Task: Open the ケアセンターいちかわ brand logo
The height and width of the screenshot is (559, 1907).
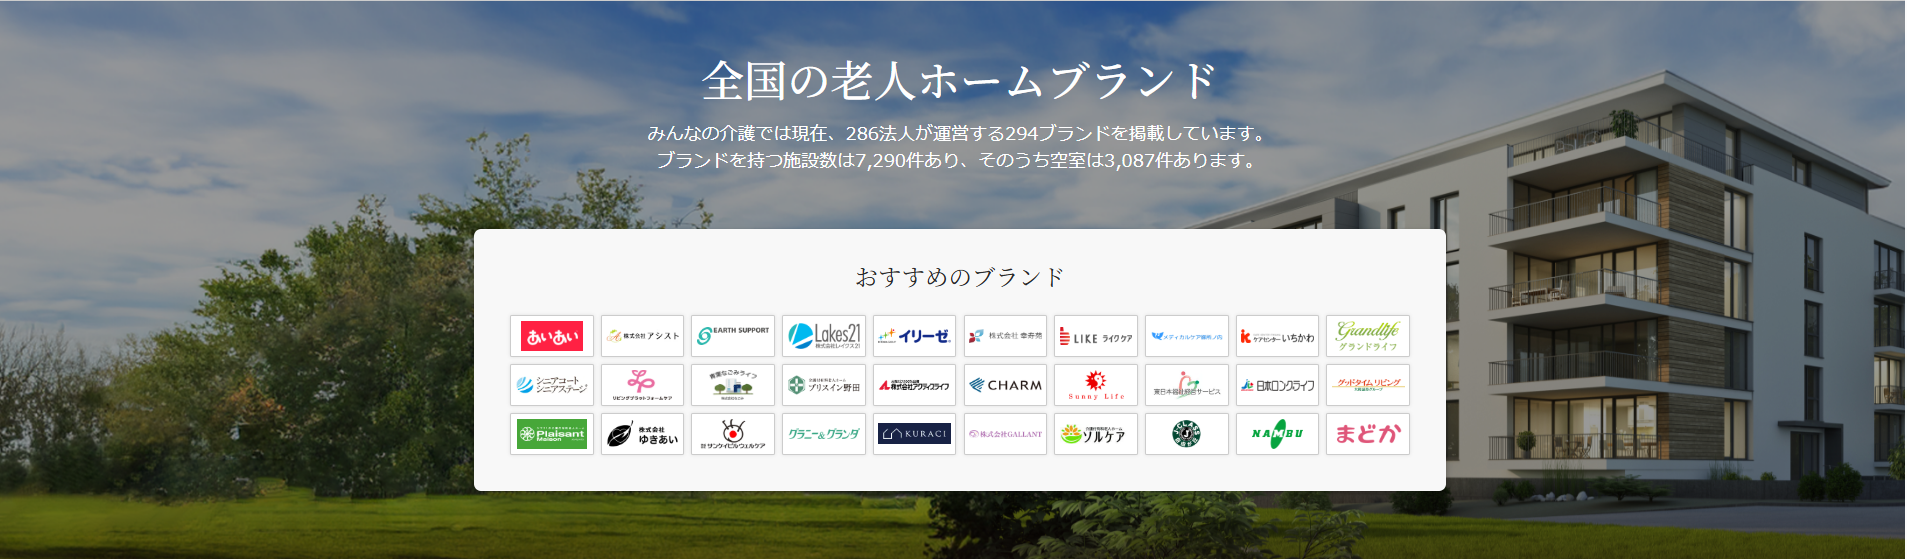Action: pyautogui.click(x=1277, y=336)
